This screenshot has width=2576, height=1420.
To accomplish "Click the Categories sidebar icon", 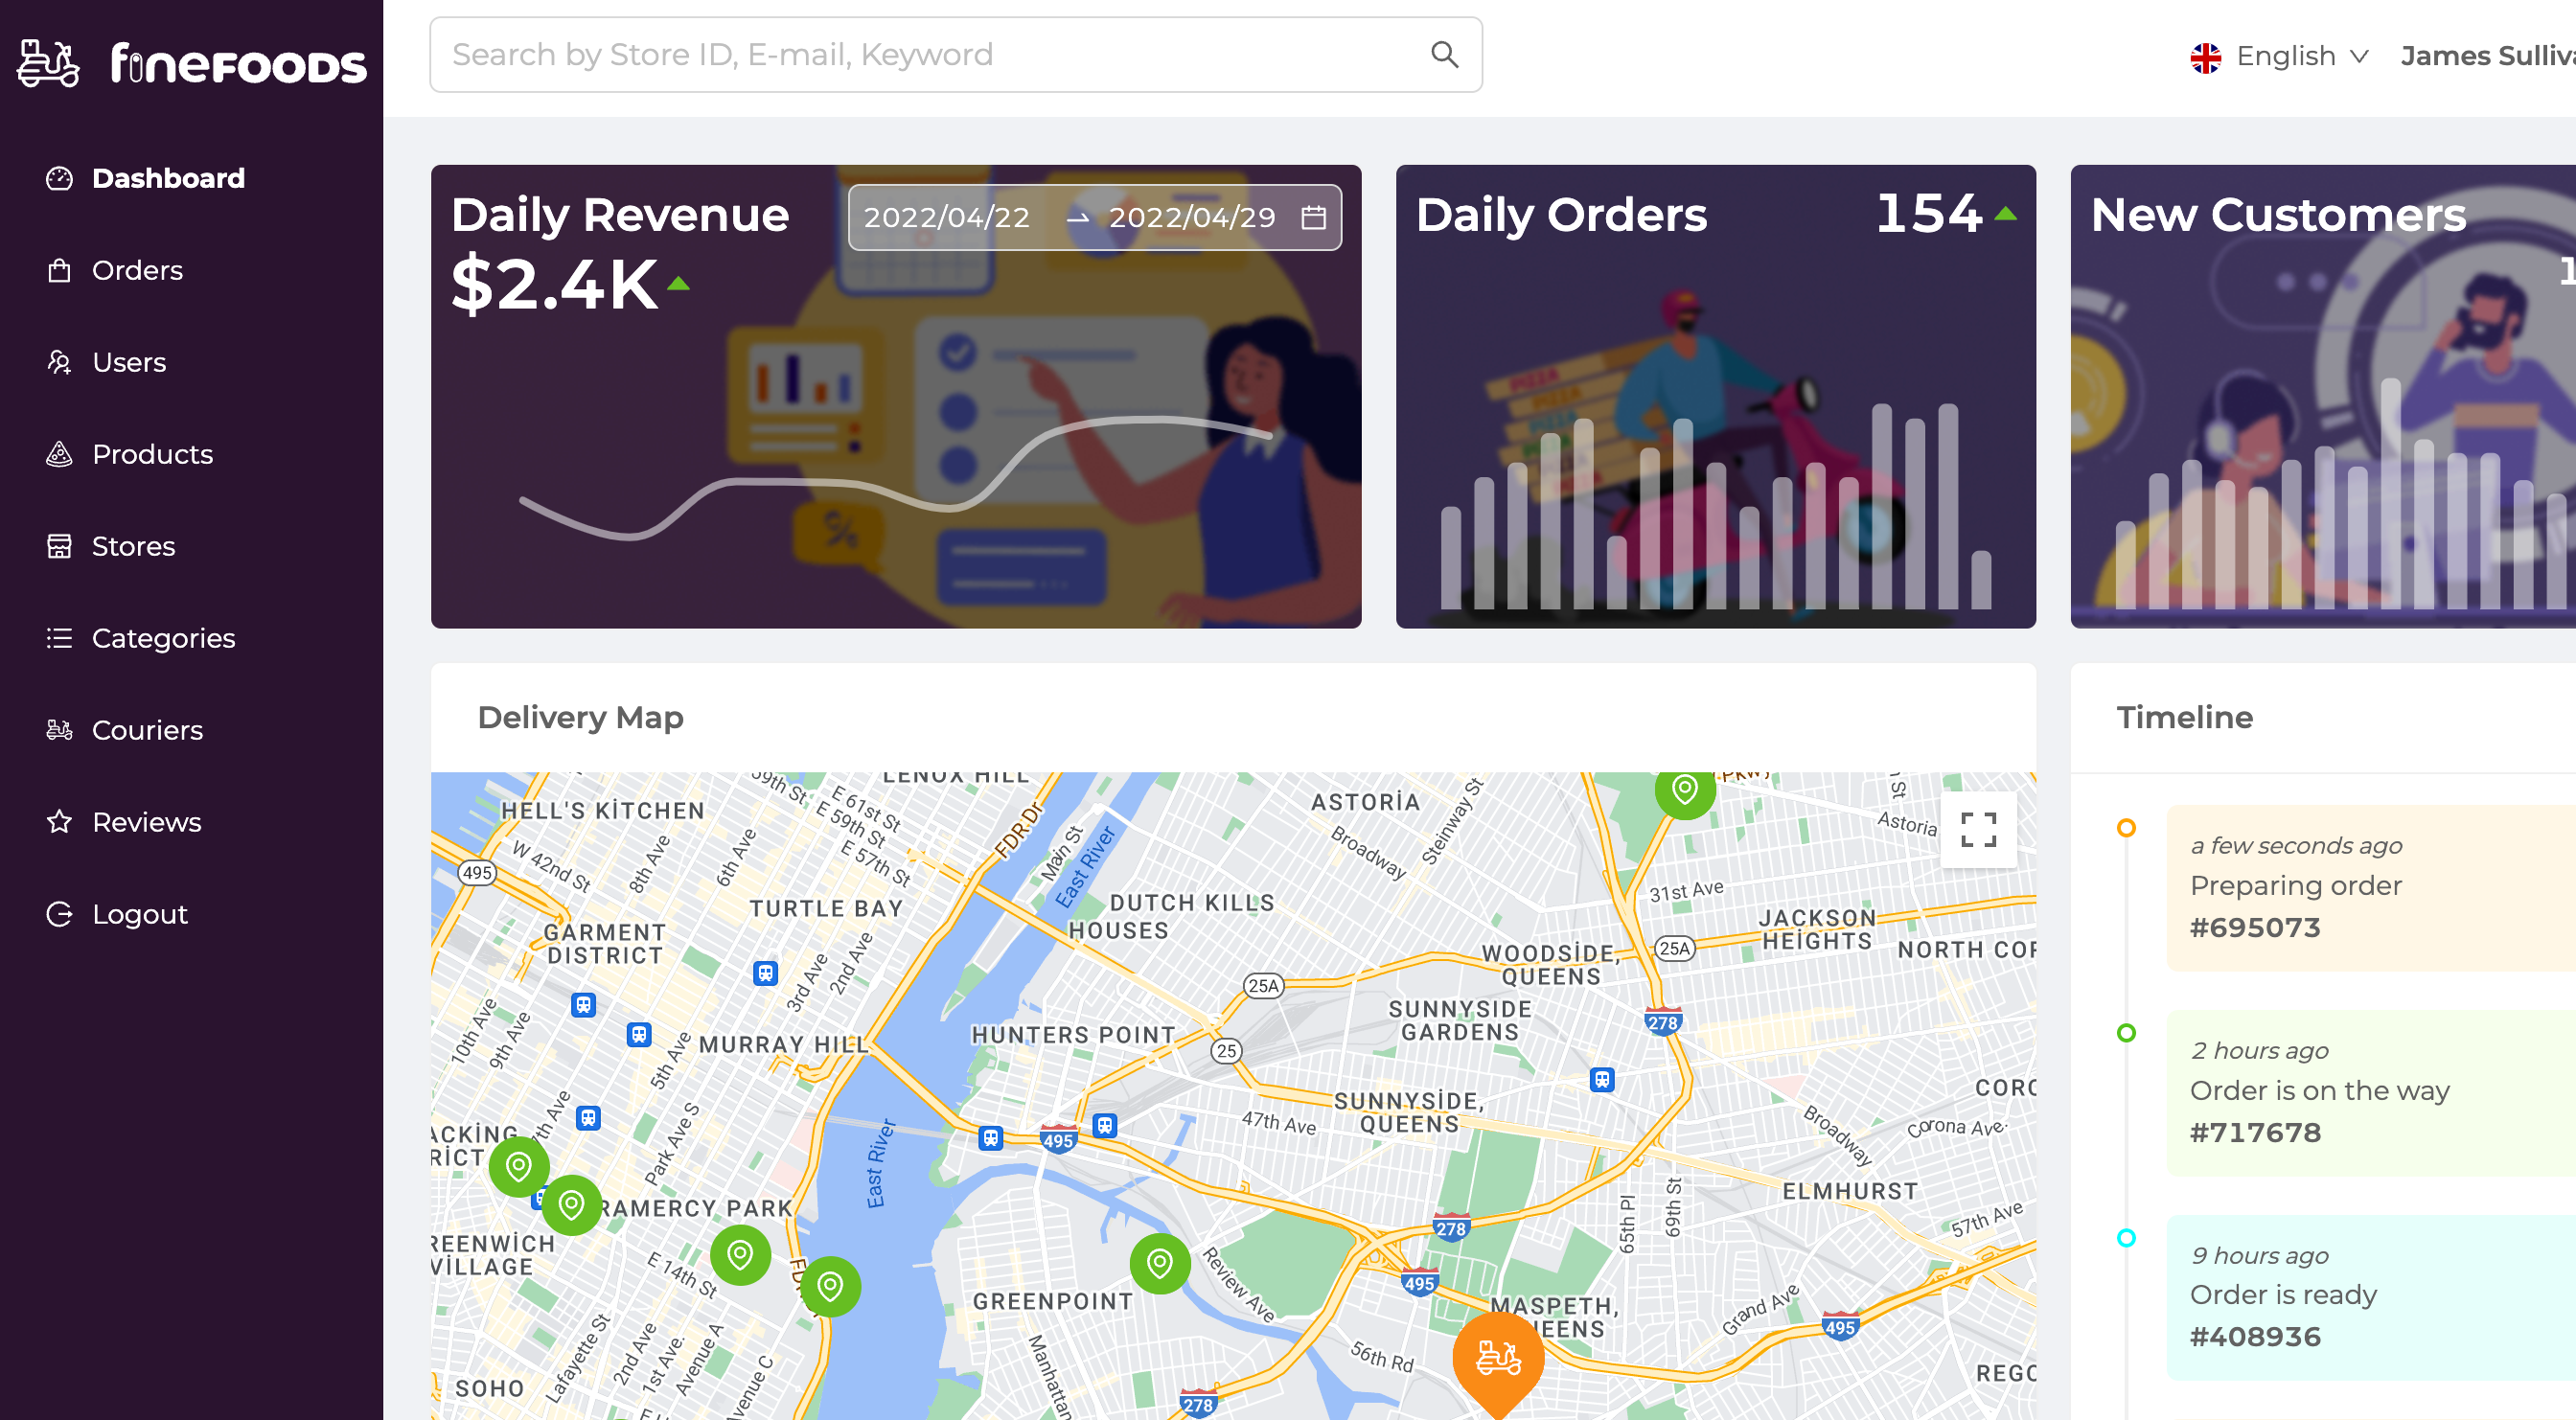I will tap(59, 636).
